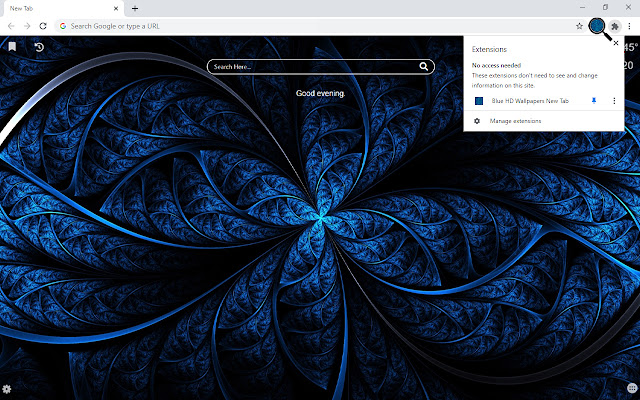Go back to the previous page
This screenshot has width=640, height=400.
point(11,26)
